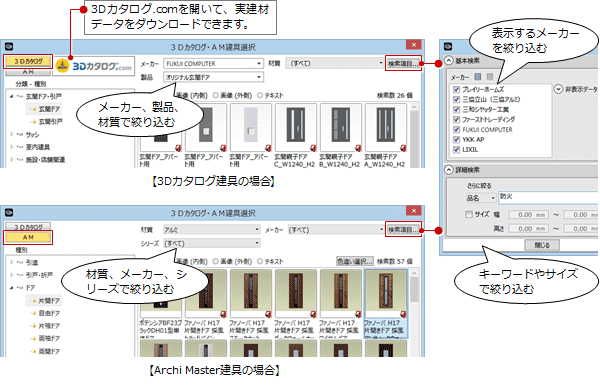
Task: Select the 玄関ドア tree item icon
Action: [34, 109]
